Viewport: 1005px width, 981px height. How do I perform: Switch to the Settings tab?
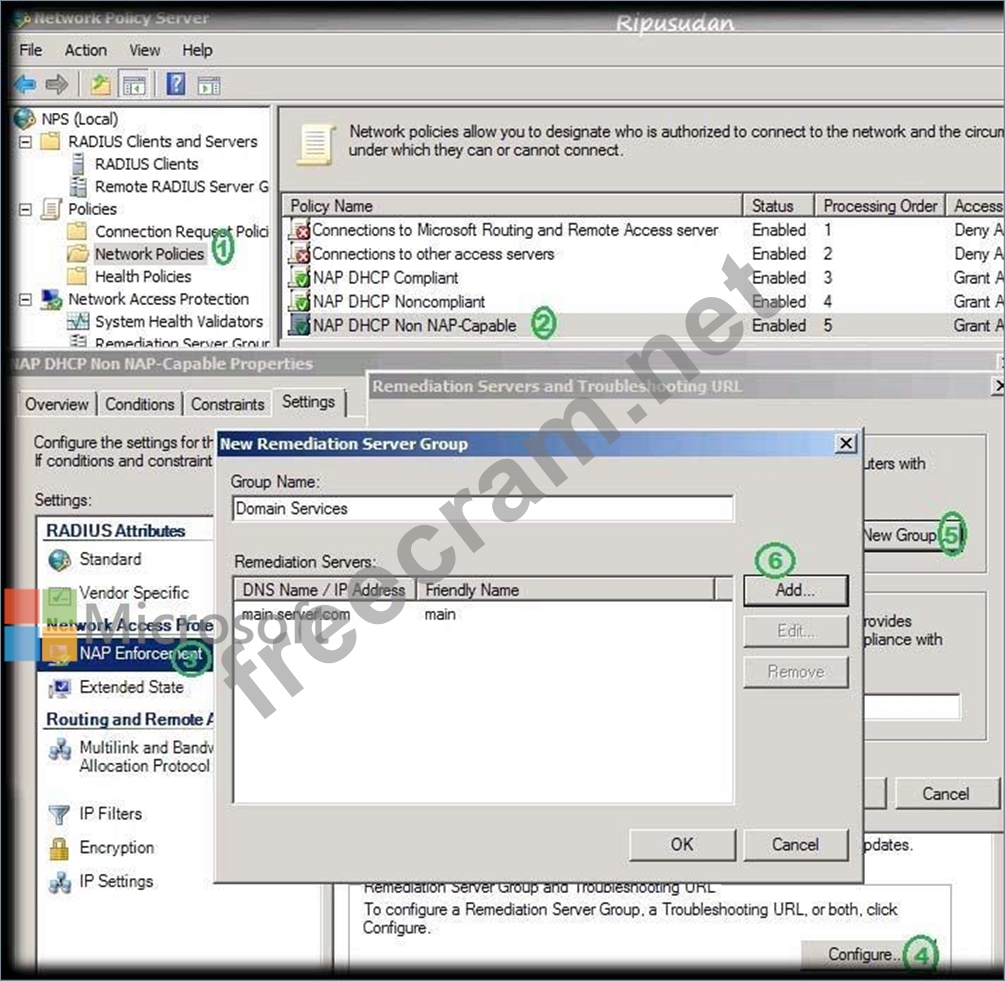(309, 402)
